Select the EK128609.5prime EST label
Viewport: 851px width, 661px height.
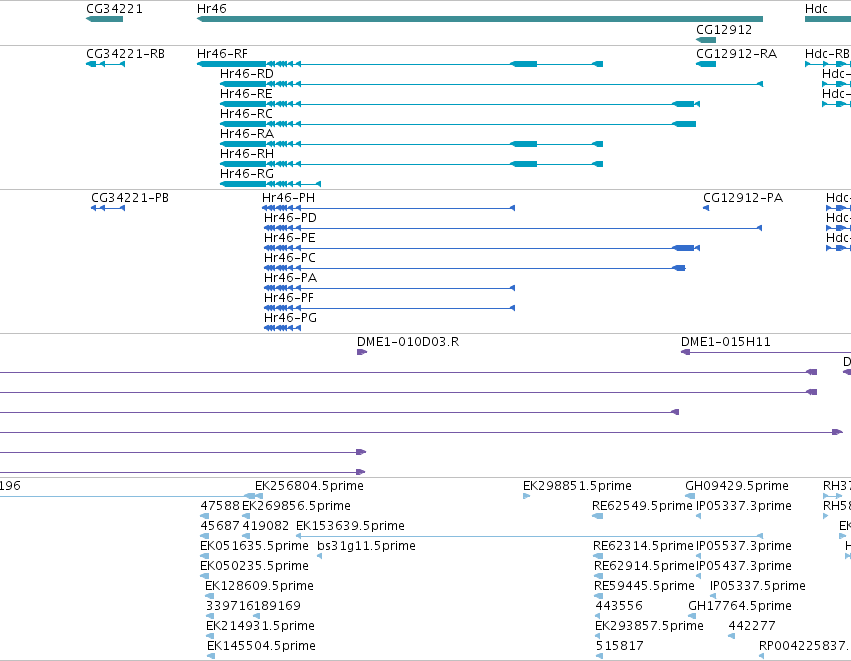tap(259, 586)
